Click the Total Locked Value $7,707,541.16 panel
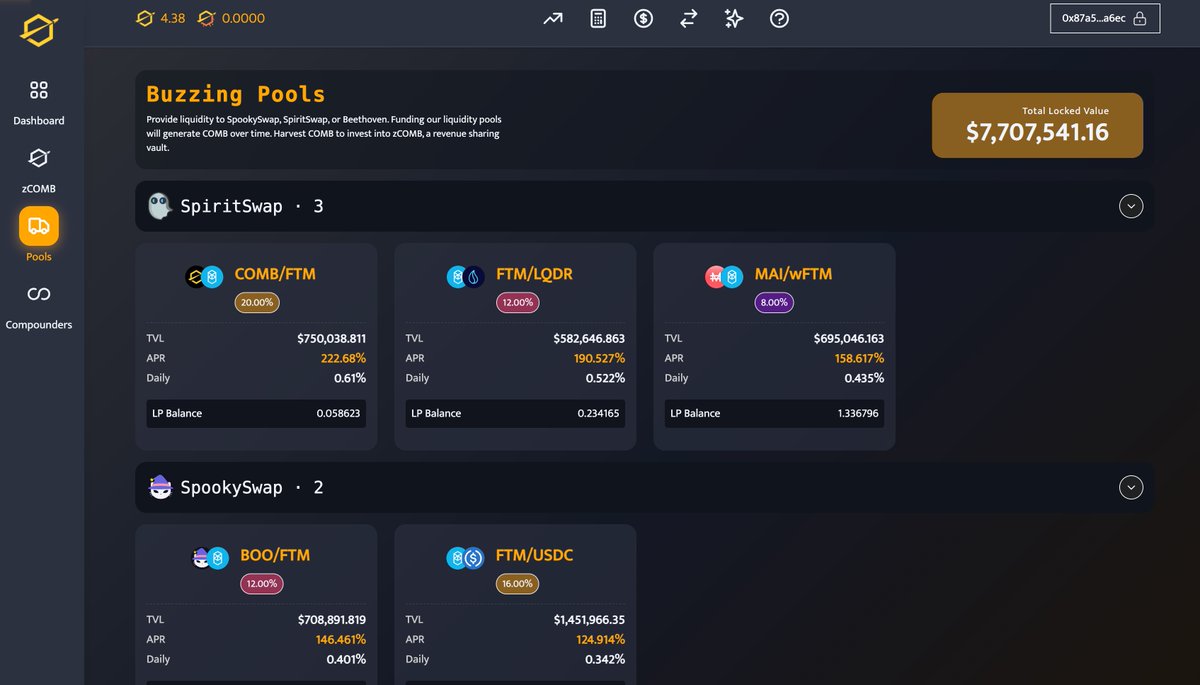Viewport: 1200px width, 685px height. [x=1037, y=125]
